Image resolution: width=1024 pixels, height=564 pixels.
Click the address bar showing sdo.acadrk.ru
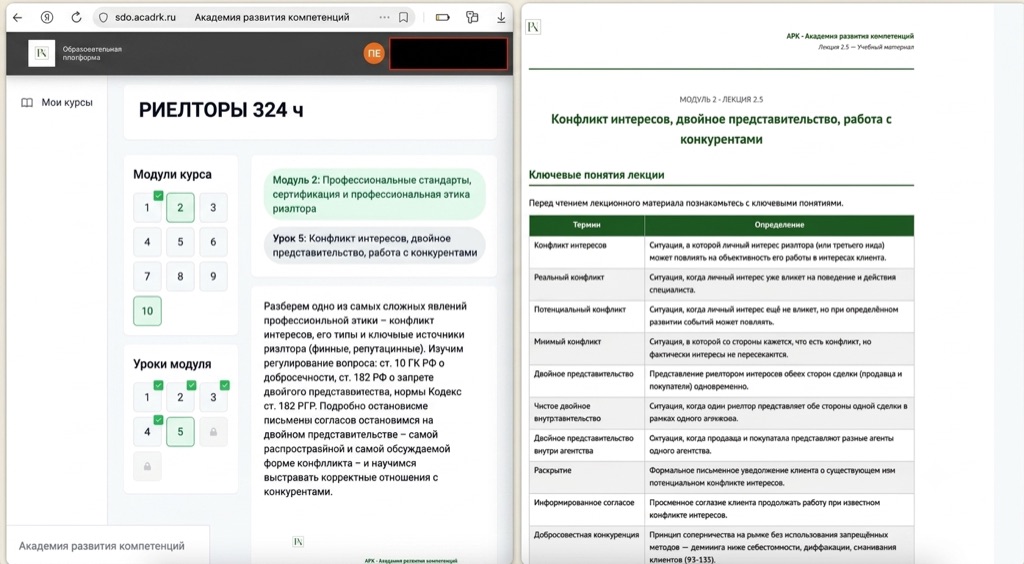click(x=255, y=18)
